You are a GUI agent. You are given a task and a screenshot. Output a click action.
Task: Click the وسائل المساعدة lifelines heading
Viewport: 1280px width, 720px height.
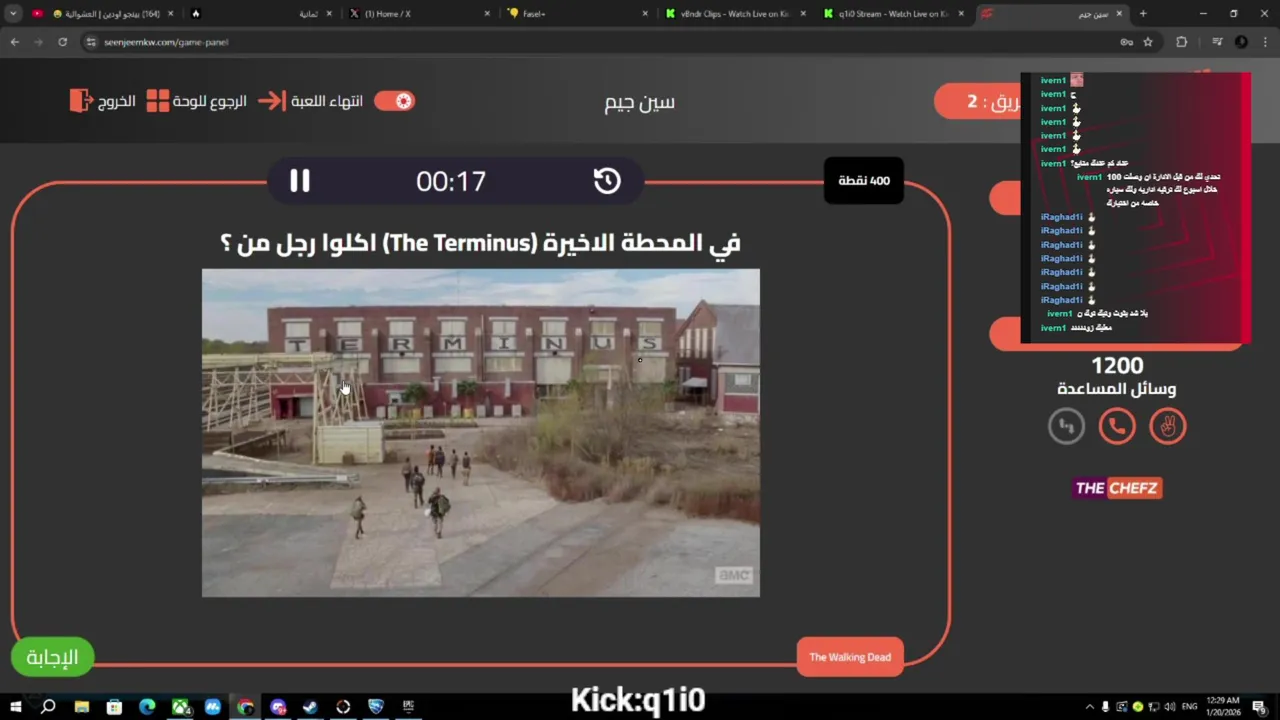tap(1117, 389)
